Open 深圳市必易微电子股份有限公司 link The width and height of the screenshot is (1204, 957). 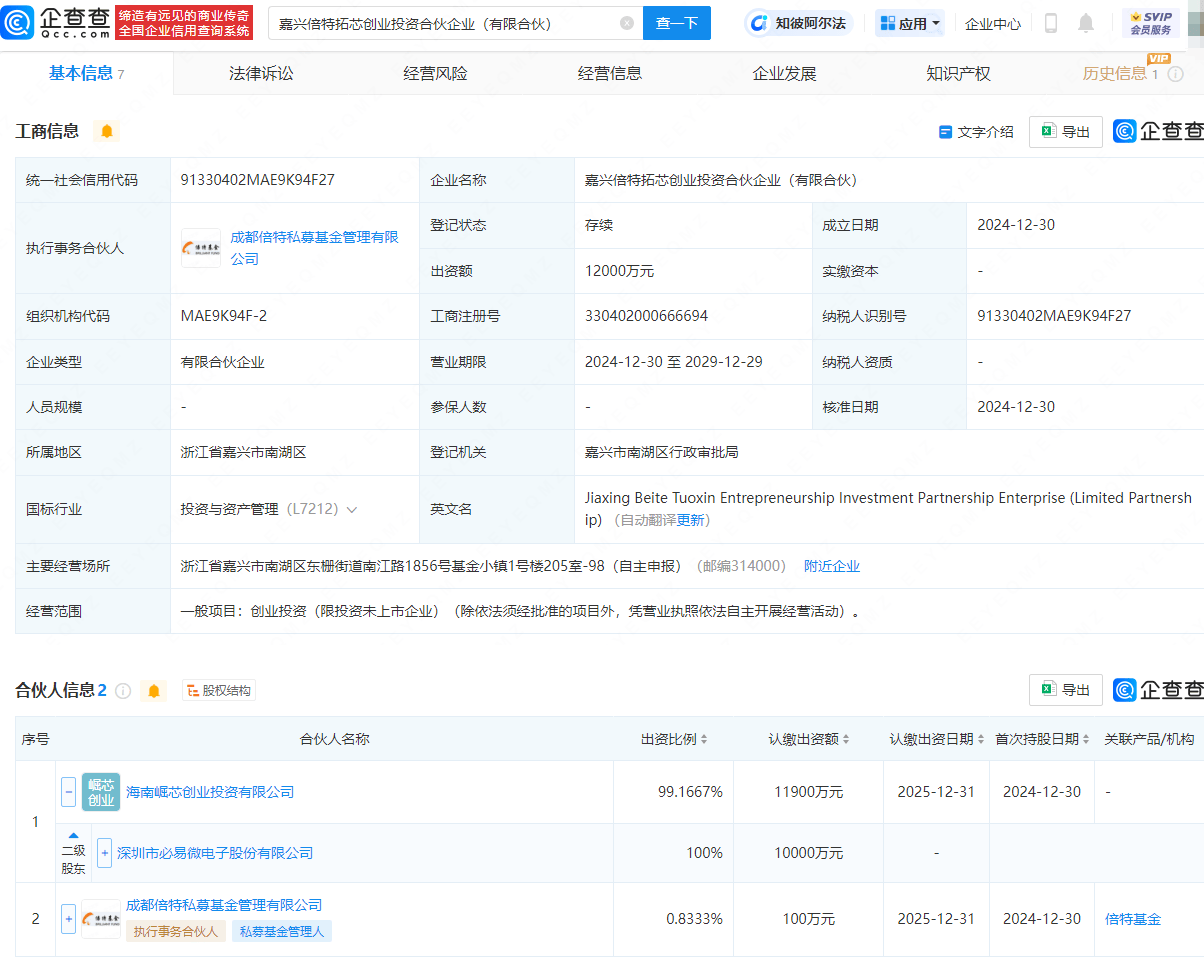coord(215,853)
